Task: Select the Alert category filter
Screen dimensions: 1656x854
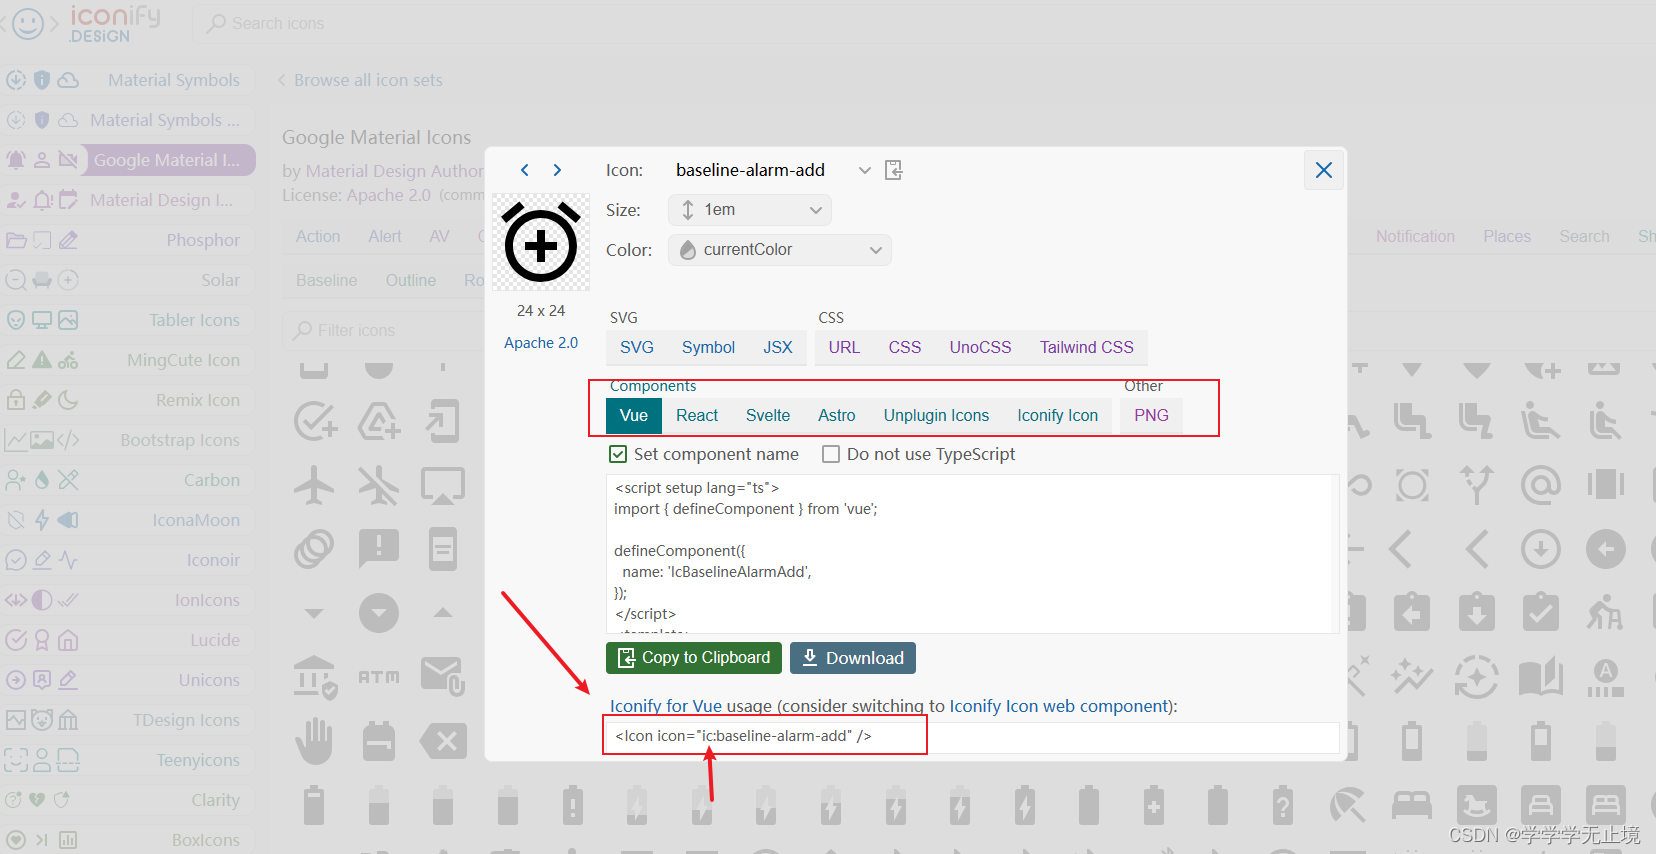Action: [385, 237]
